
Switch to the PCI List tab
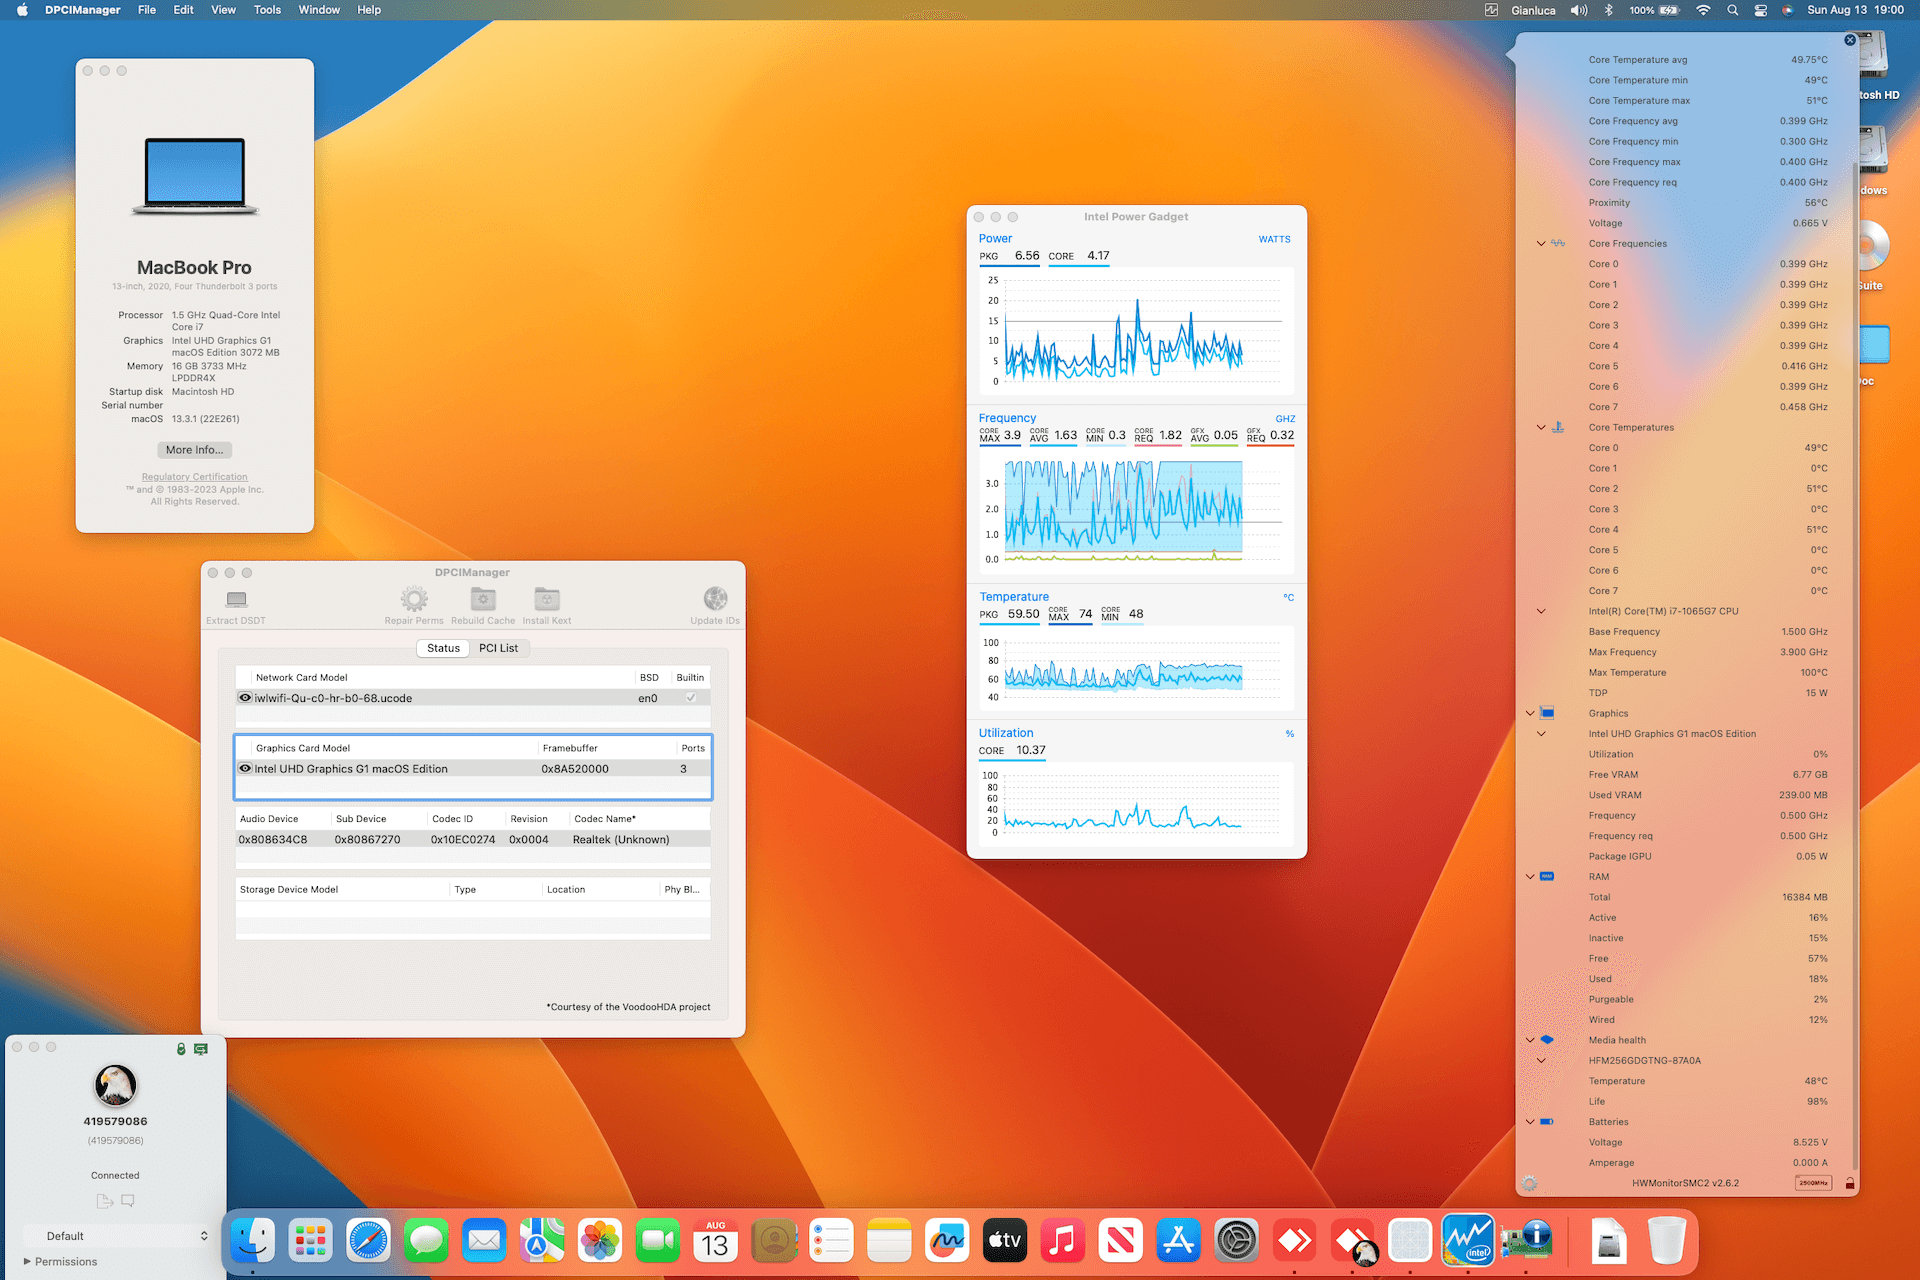pyautogui.click(x=498, y=648)
